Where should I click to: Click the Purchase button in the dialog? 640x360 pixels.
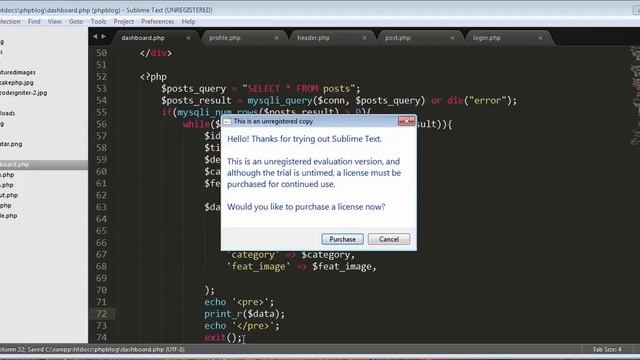(342, 239)
